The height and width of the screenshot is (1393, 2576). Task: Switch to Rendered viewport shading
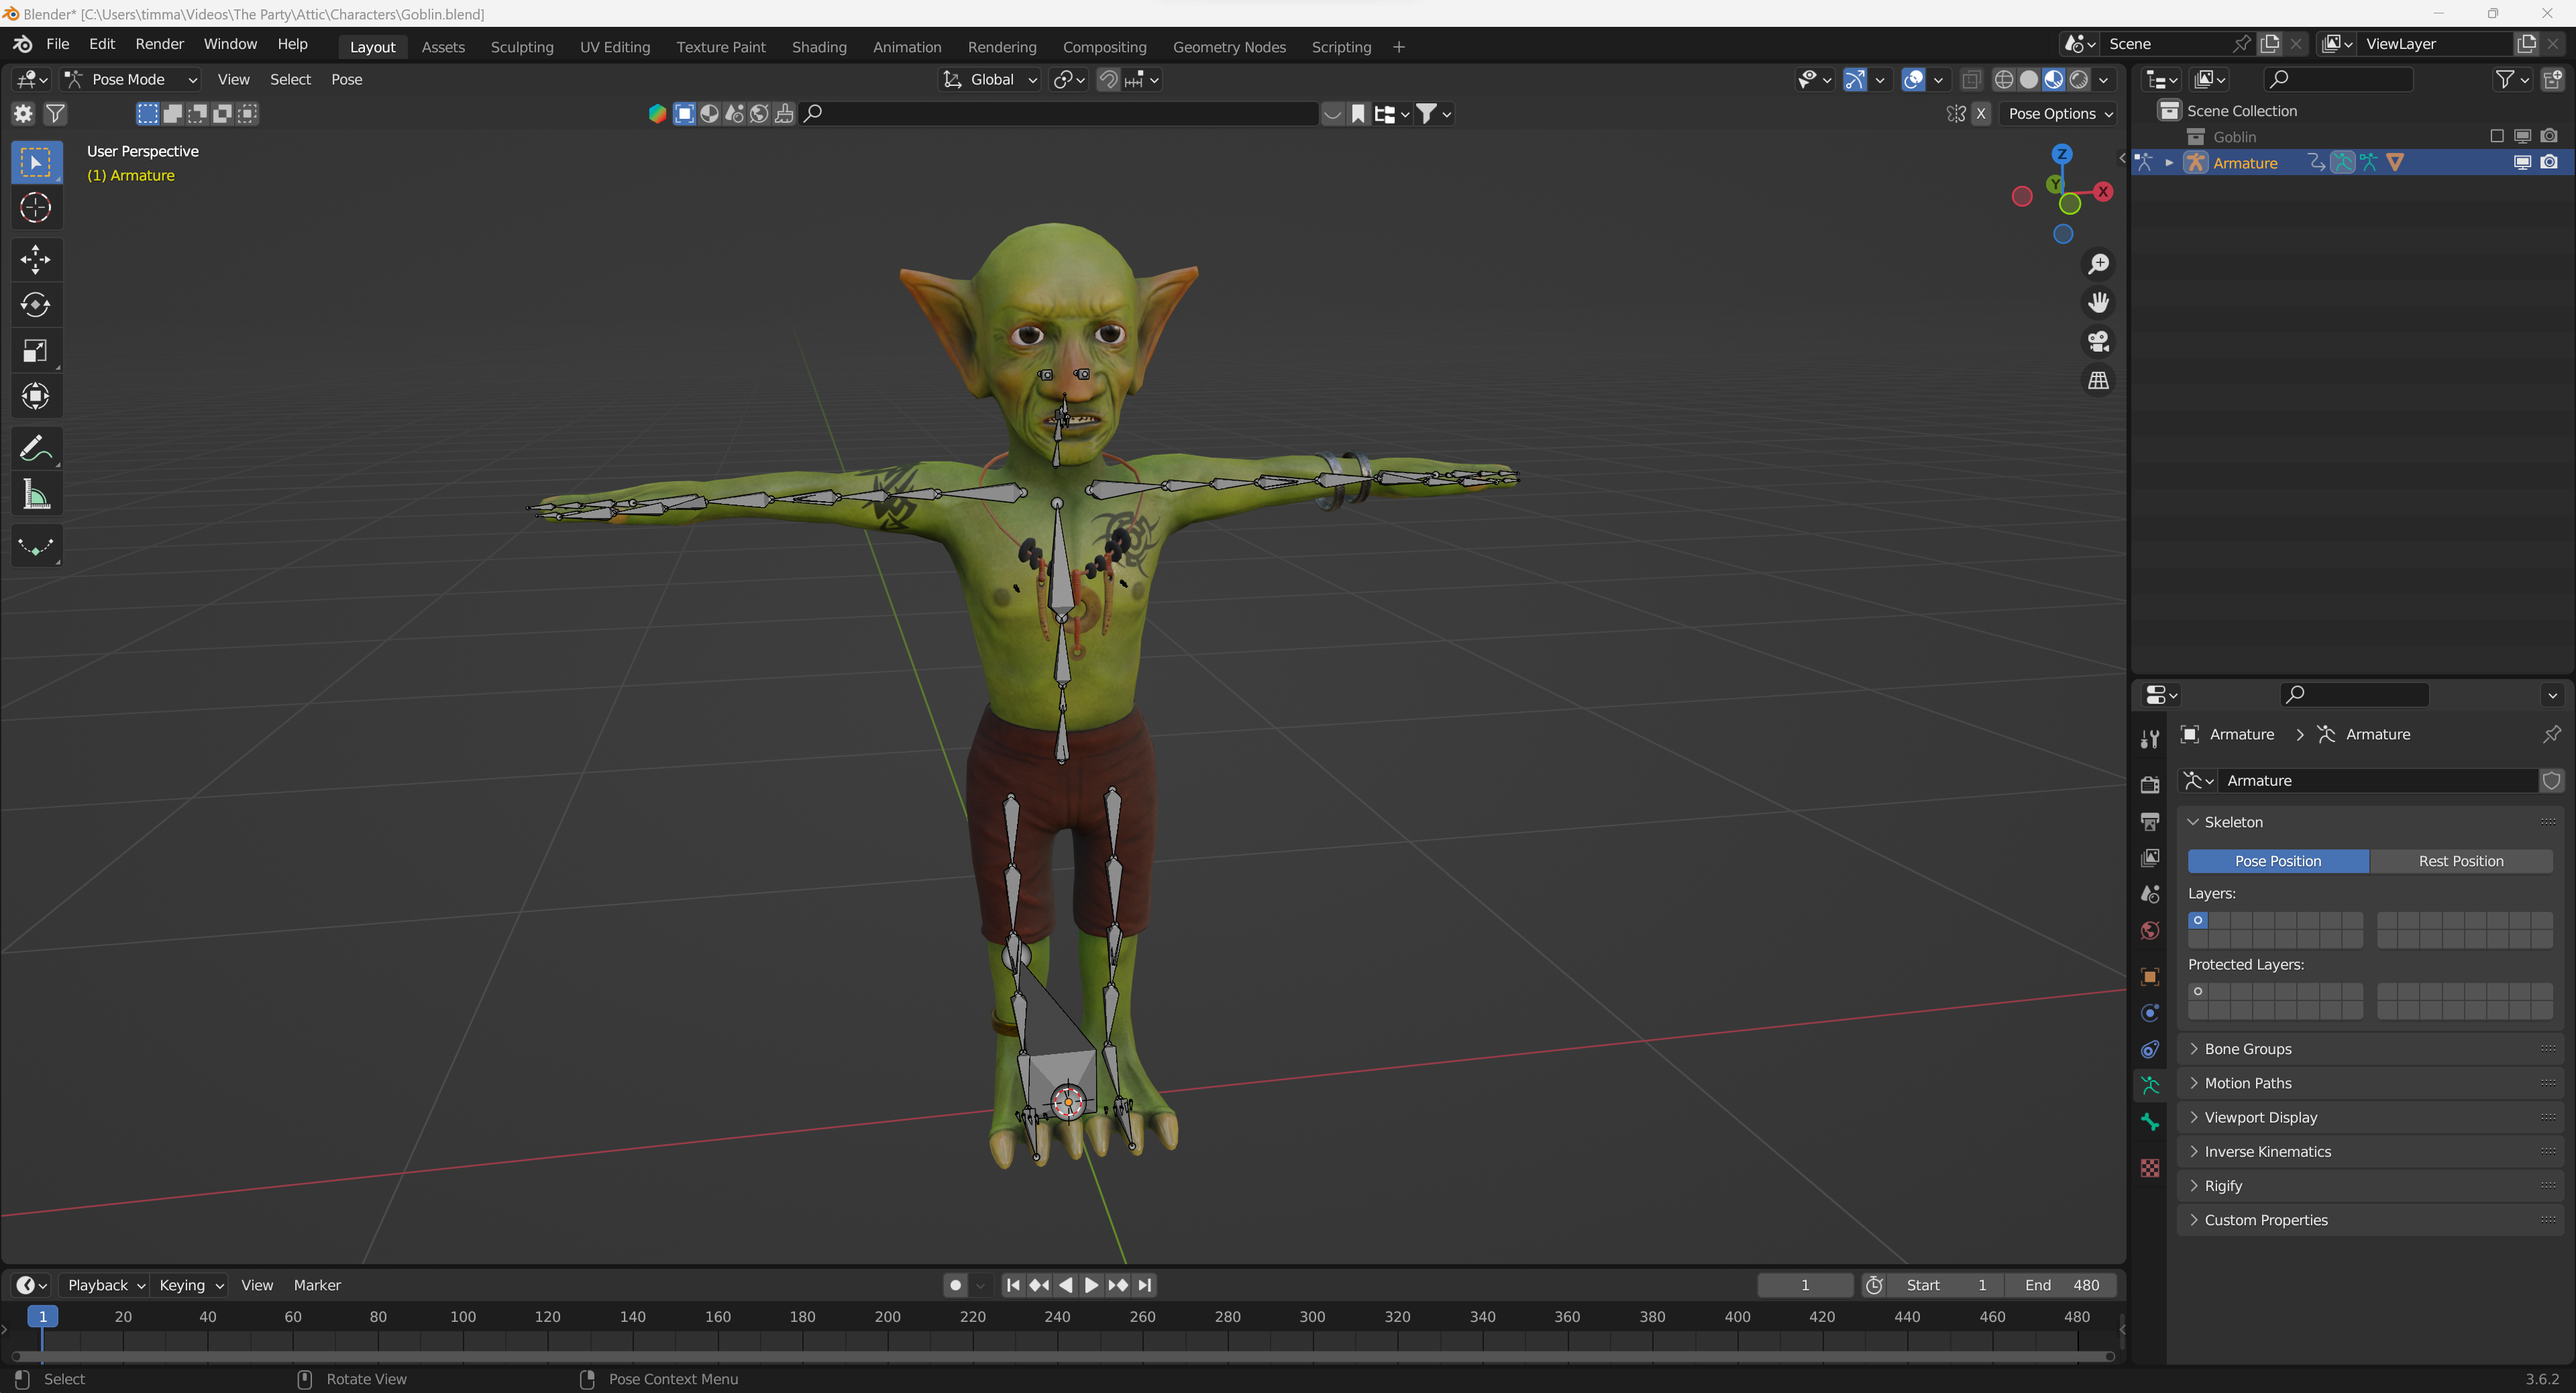[2079, 80]
